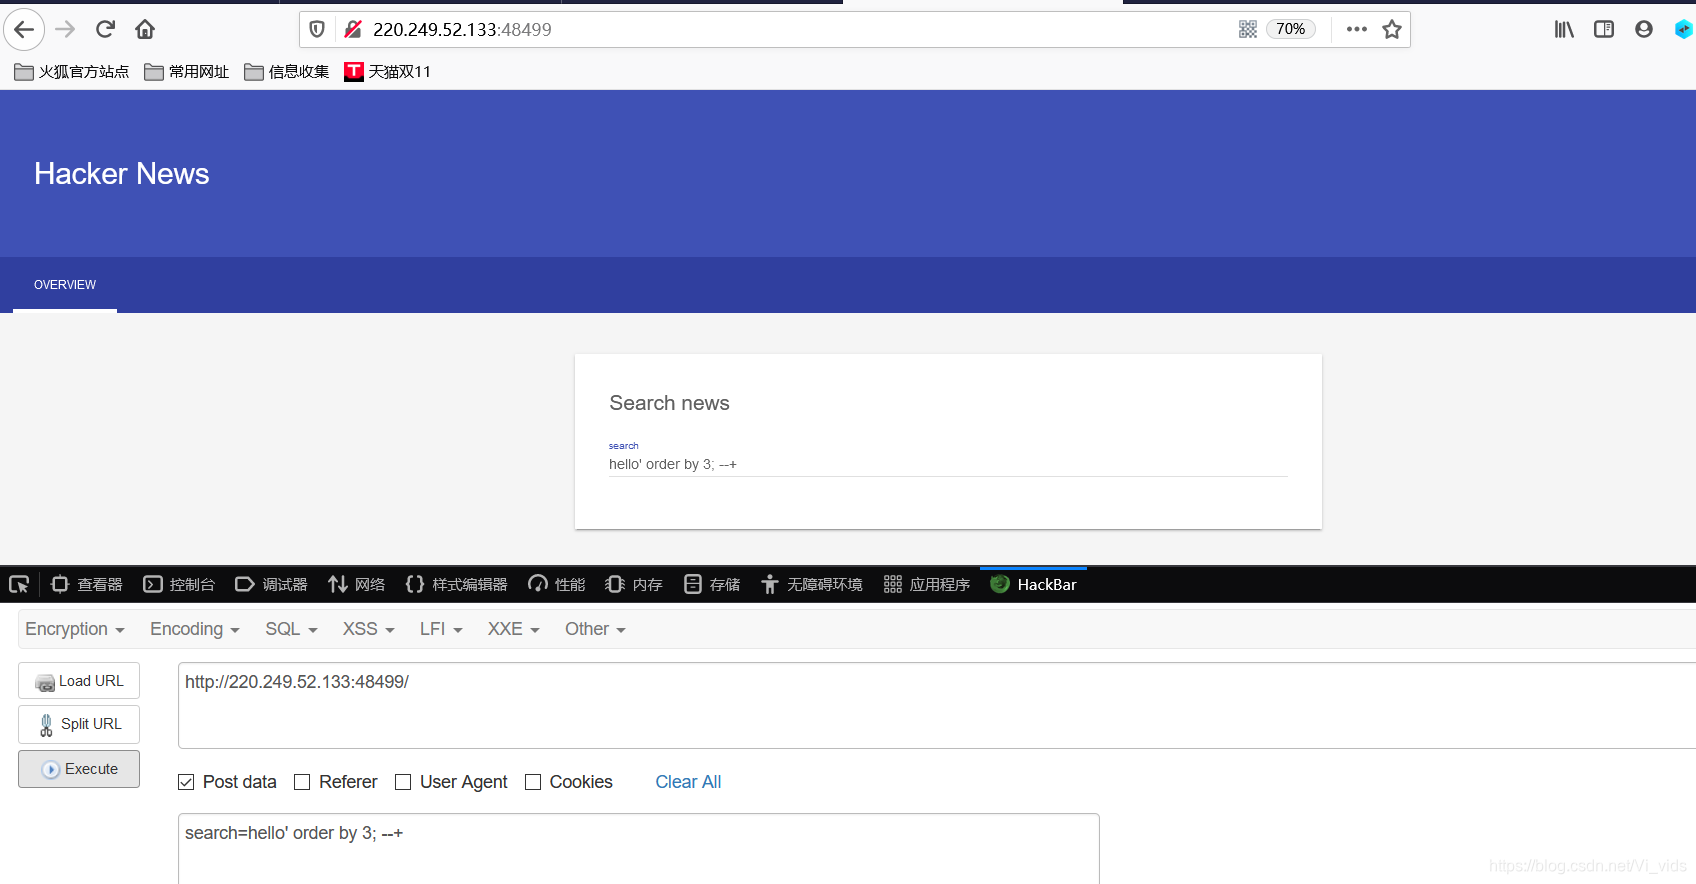The height and width of the screenshot is (884, 1696).
Task: Bookmark this page with the star
Action: (x=1391, y=29)
